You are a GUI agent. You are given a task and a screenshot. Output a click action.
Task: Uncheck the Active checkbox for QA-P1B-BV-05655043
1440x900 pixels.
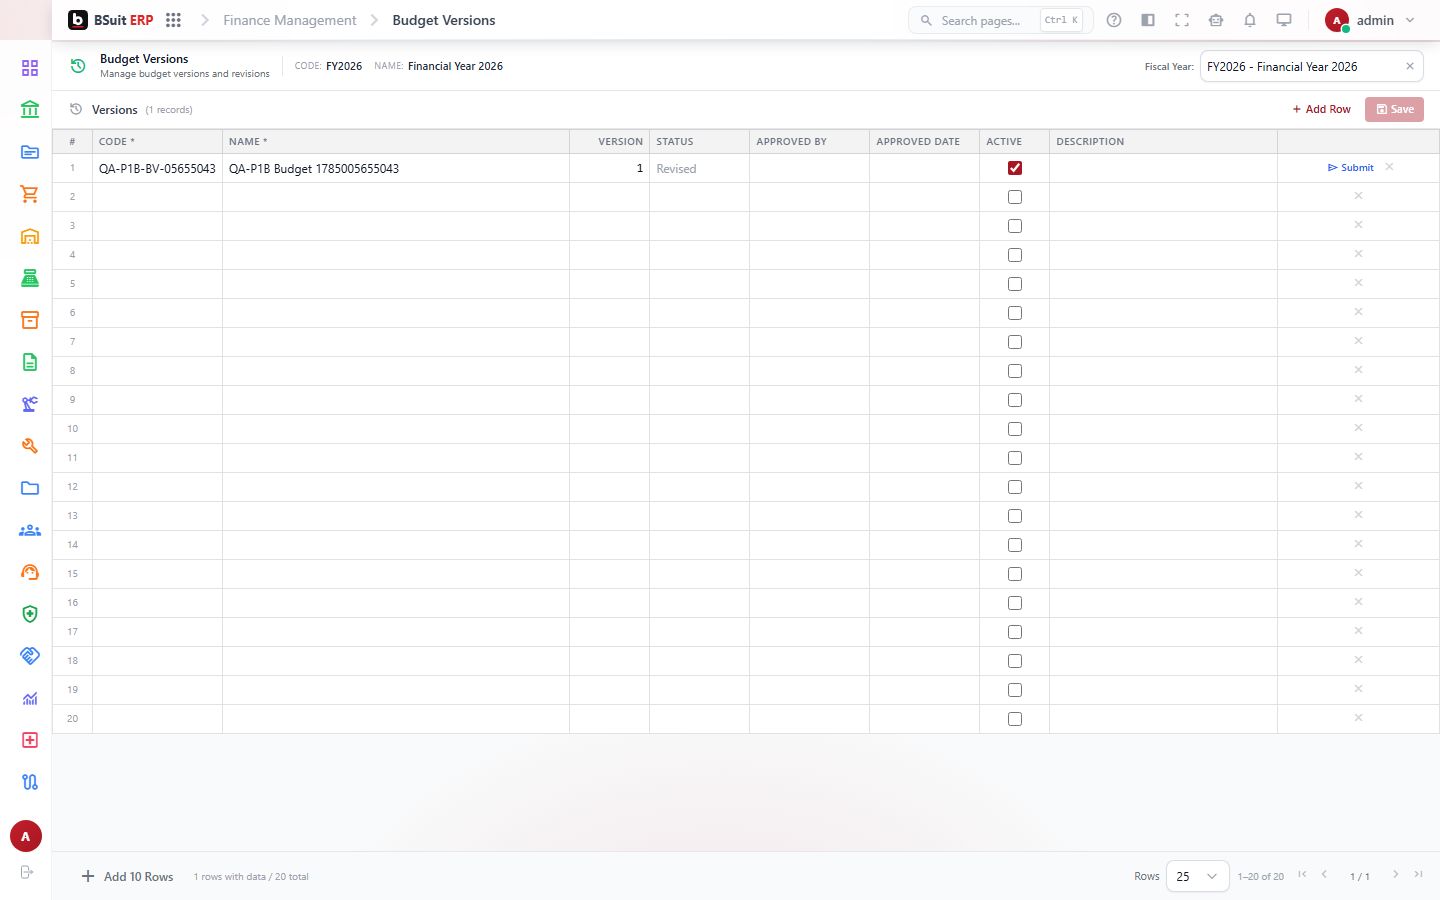[1015, 168]
